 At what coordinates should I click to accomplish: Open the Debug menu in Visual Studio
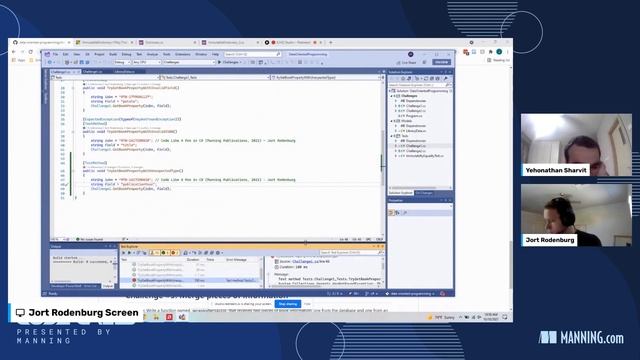(x=127, y=54)
